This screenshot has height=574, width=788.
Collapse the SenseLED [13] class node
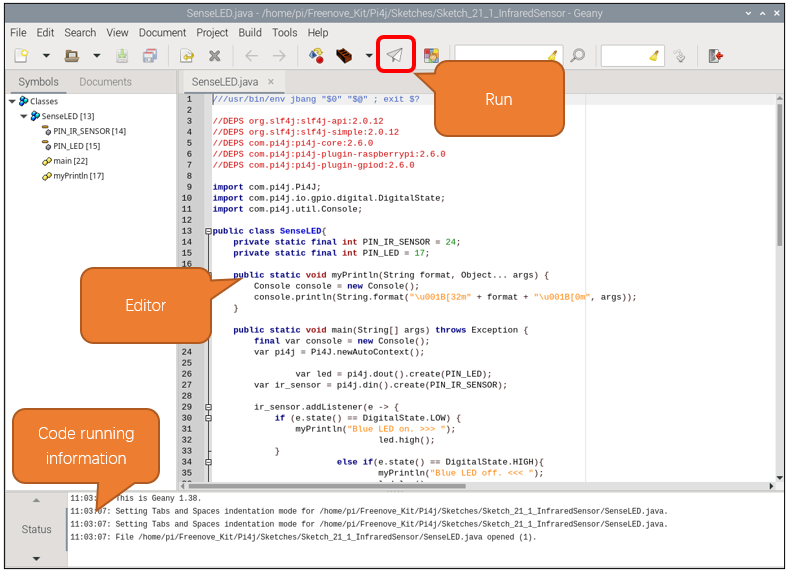pyautogui.click(x=24, y=116)
